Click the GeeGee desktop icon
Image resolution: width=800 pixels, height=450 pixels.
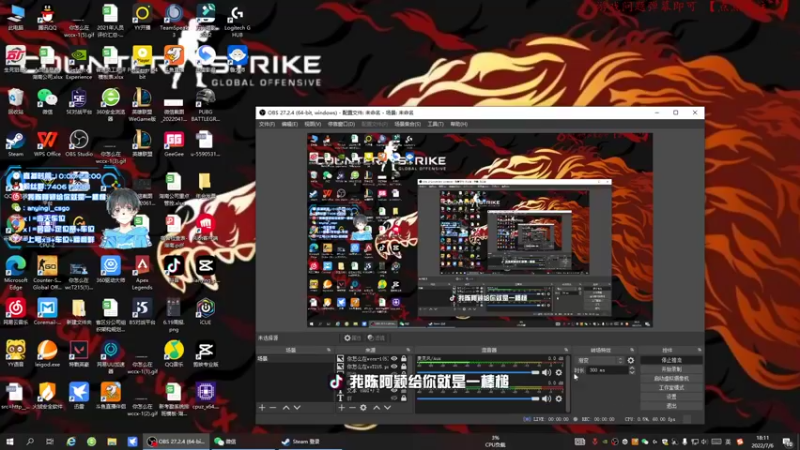[173, 143]
